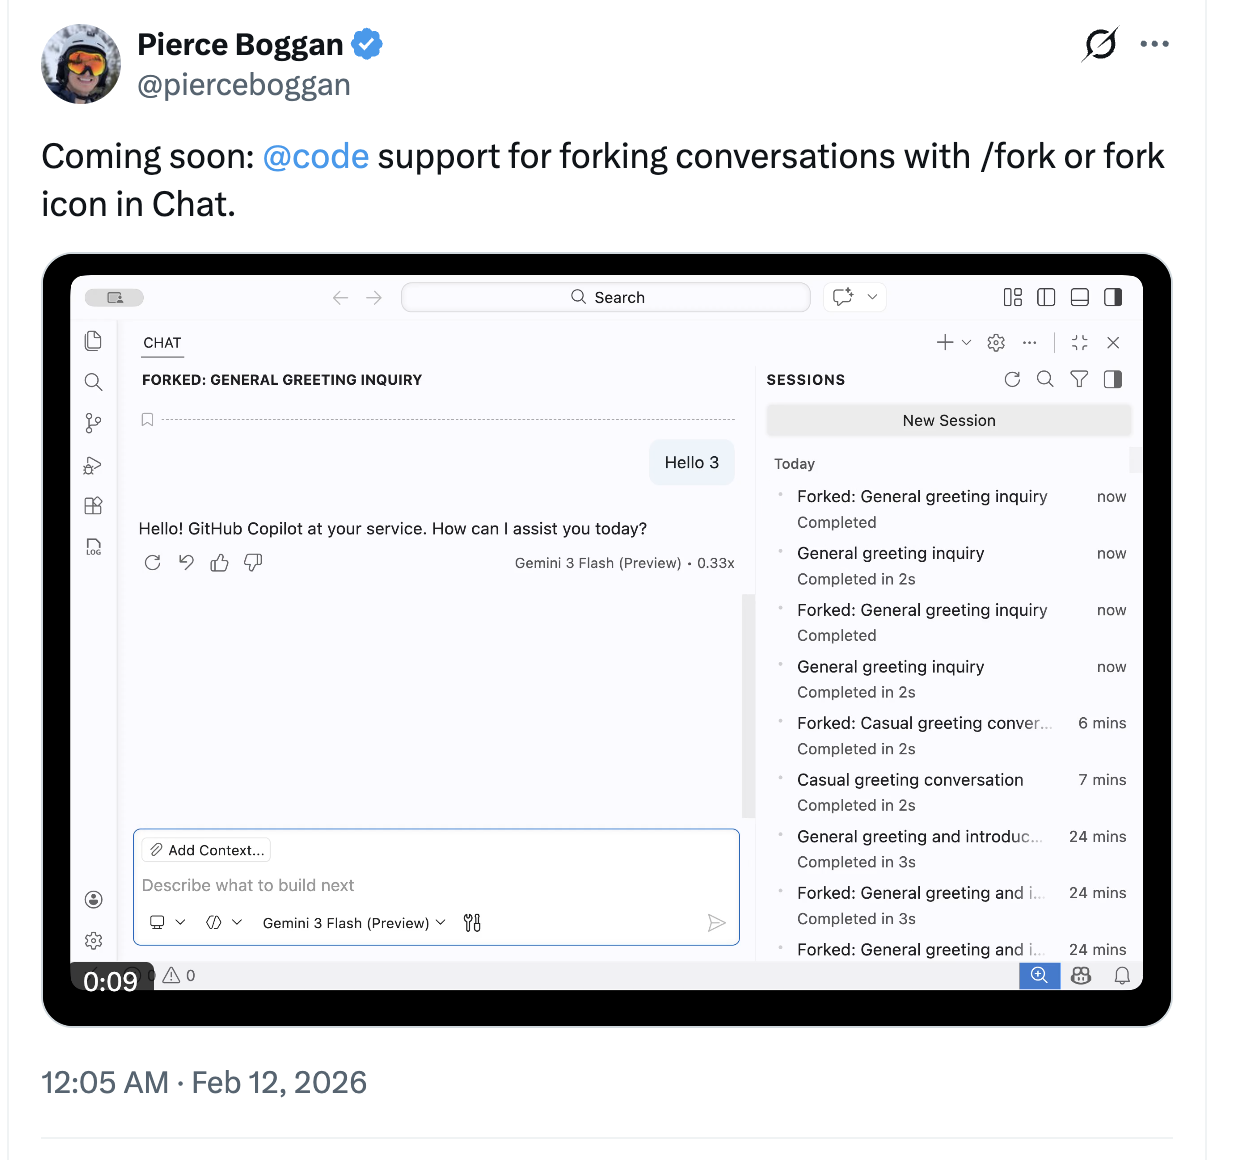This screenshot has width=1248, height=1160.
Task: Open the @code profile link
Action: (316, 156)
